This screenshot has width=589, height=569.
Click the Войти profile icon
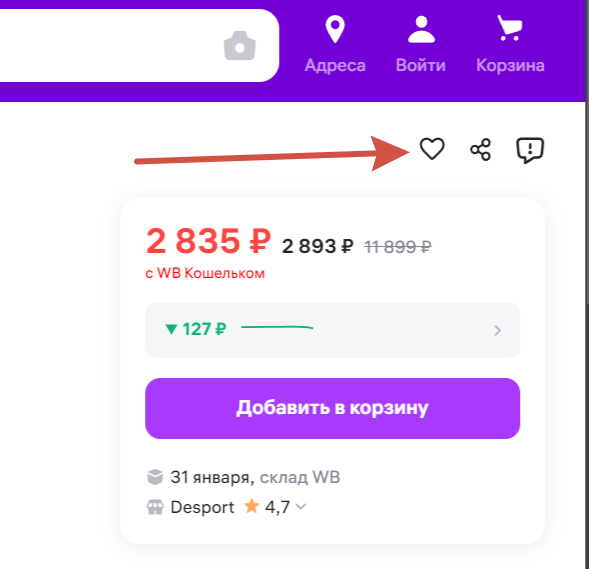[421, 29]
